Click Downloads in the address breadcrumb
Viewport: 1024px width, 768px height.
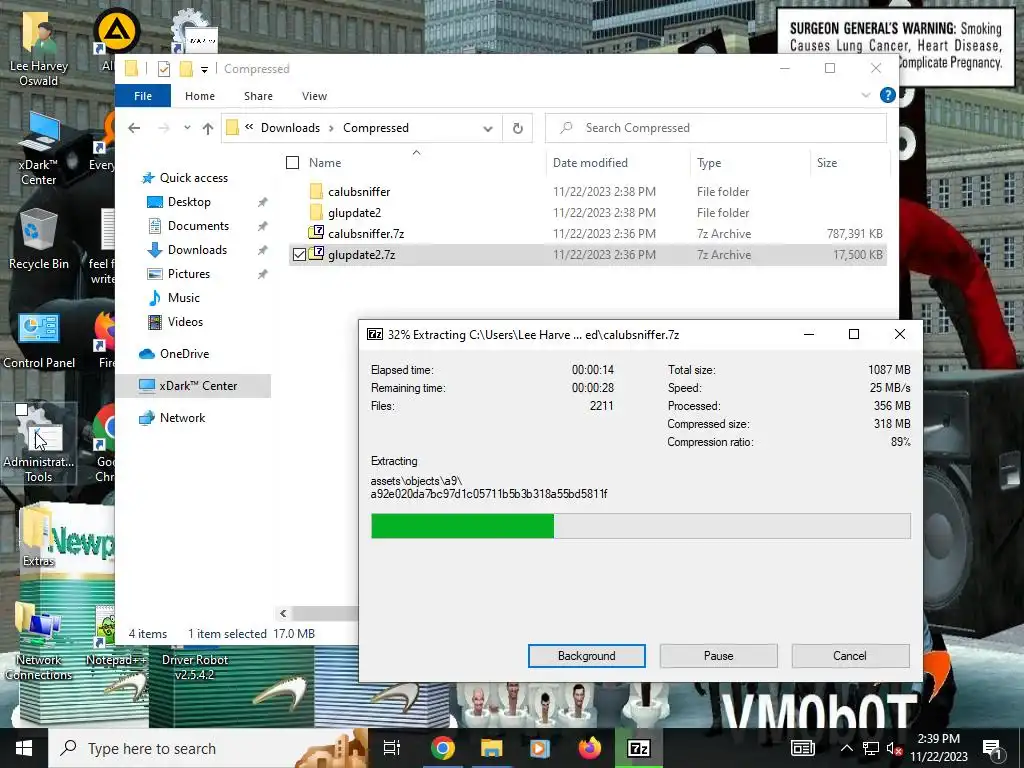[290, 128]
